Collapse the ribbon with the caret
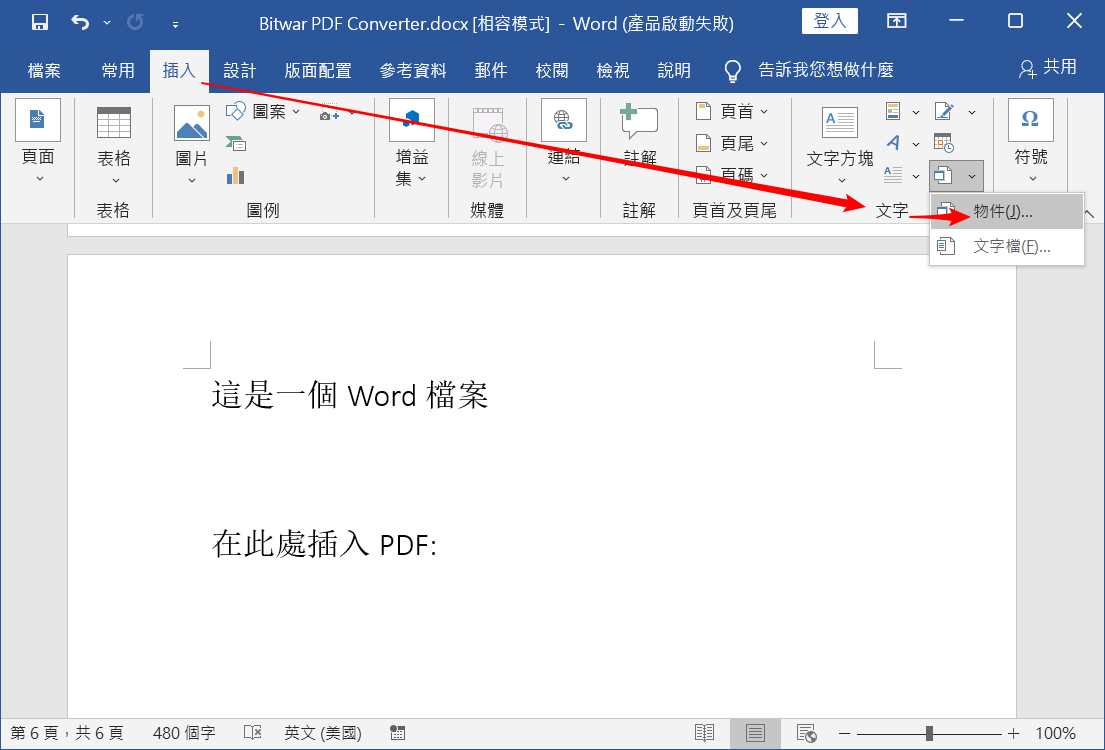This screenshot has height=750, width=1105. [x=1089, y=213]
